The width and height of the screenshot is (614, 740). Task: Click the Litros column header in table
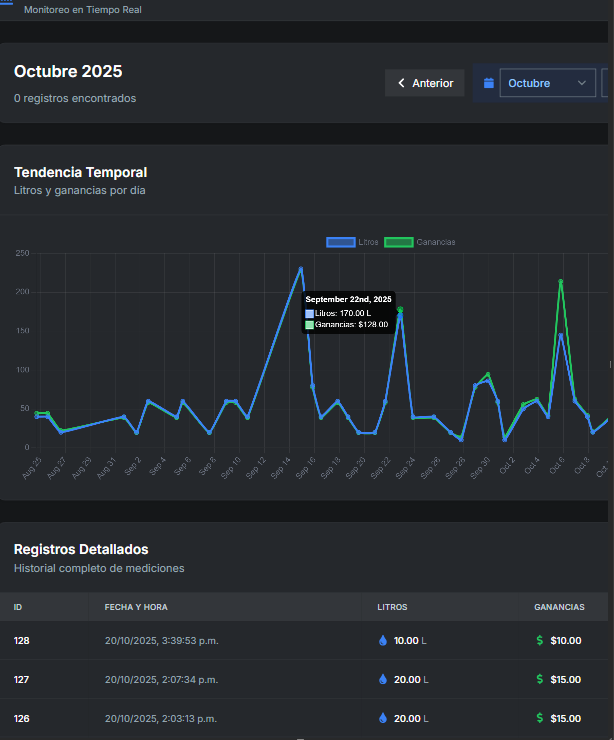[x=392, y=607]
